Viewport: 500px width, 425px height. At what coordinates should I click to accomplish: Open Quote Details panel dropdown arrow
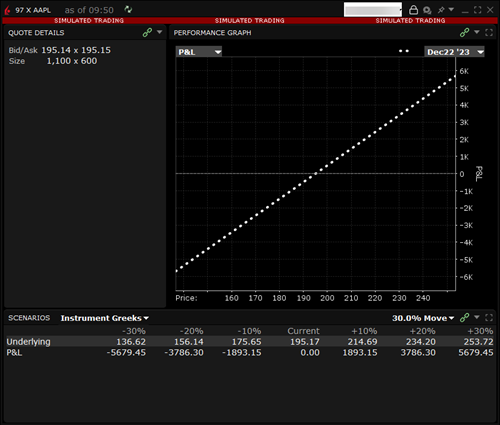[159, 32]
